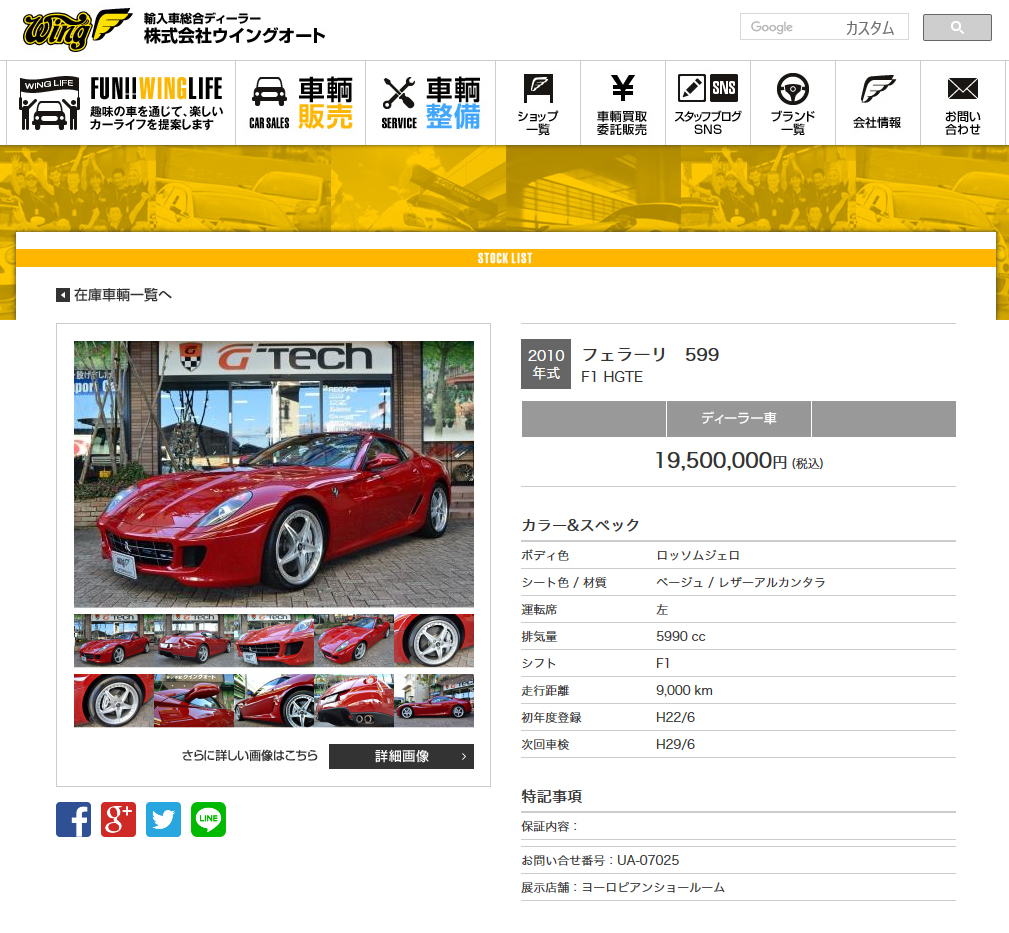Screen dimensions: 1009x933
Task: Click the H22/6 registration value
Action: coord(675,717)
